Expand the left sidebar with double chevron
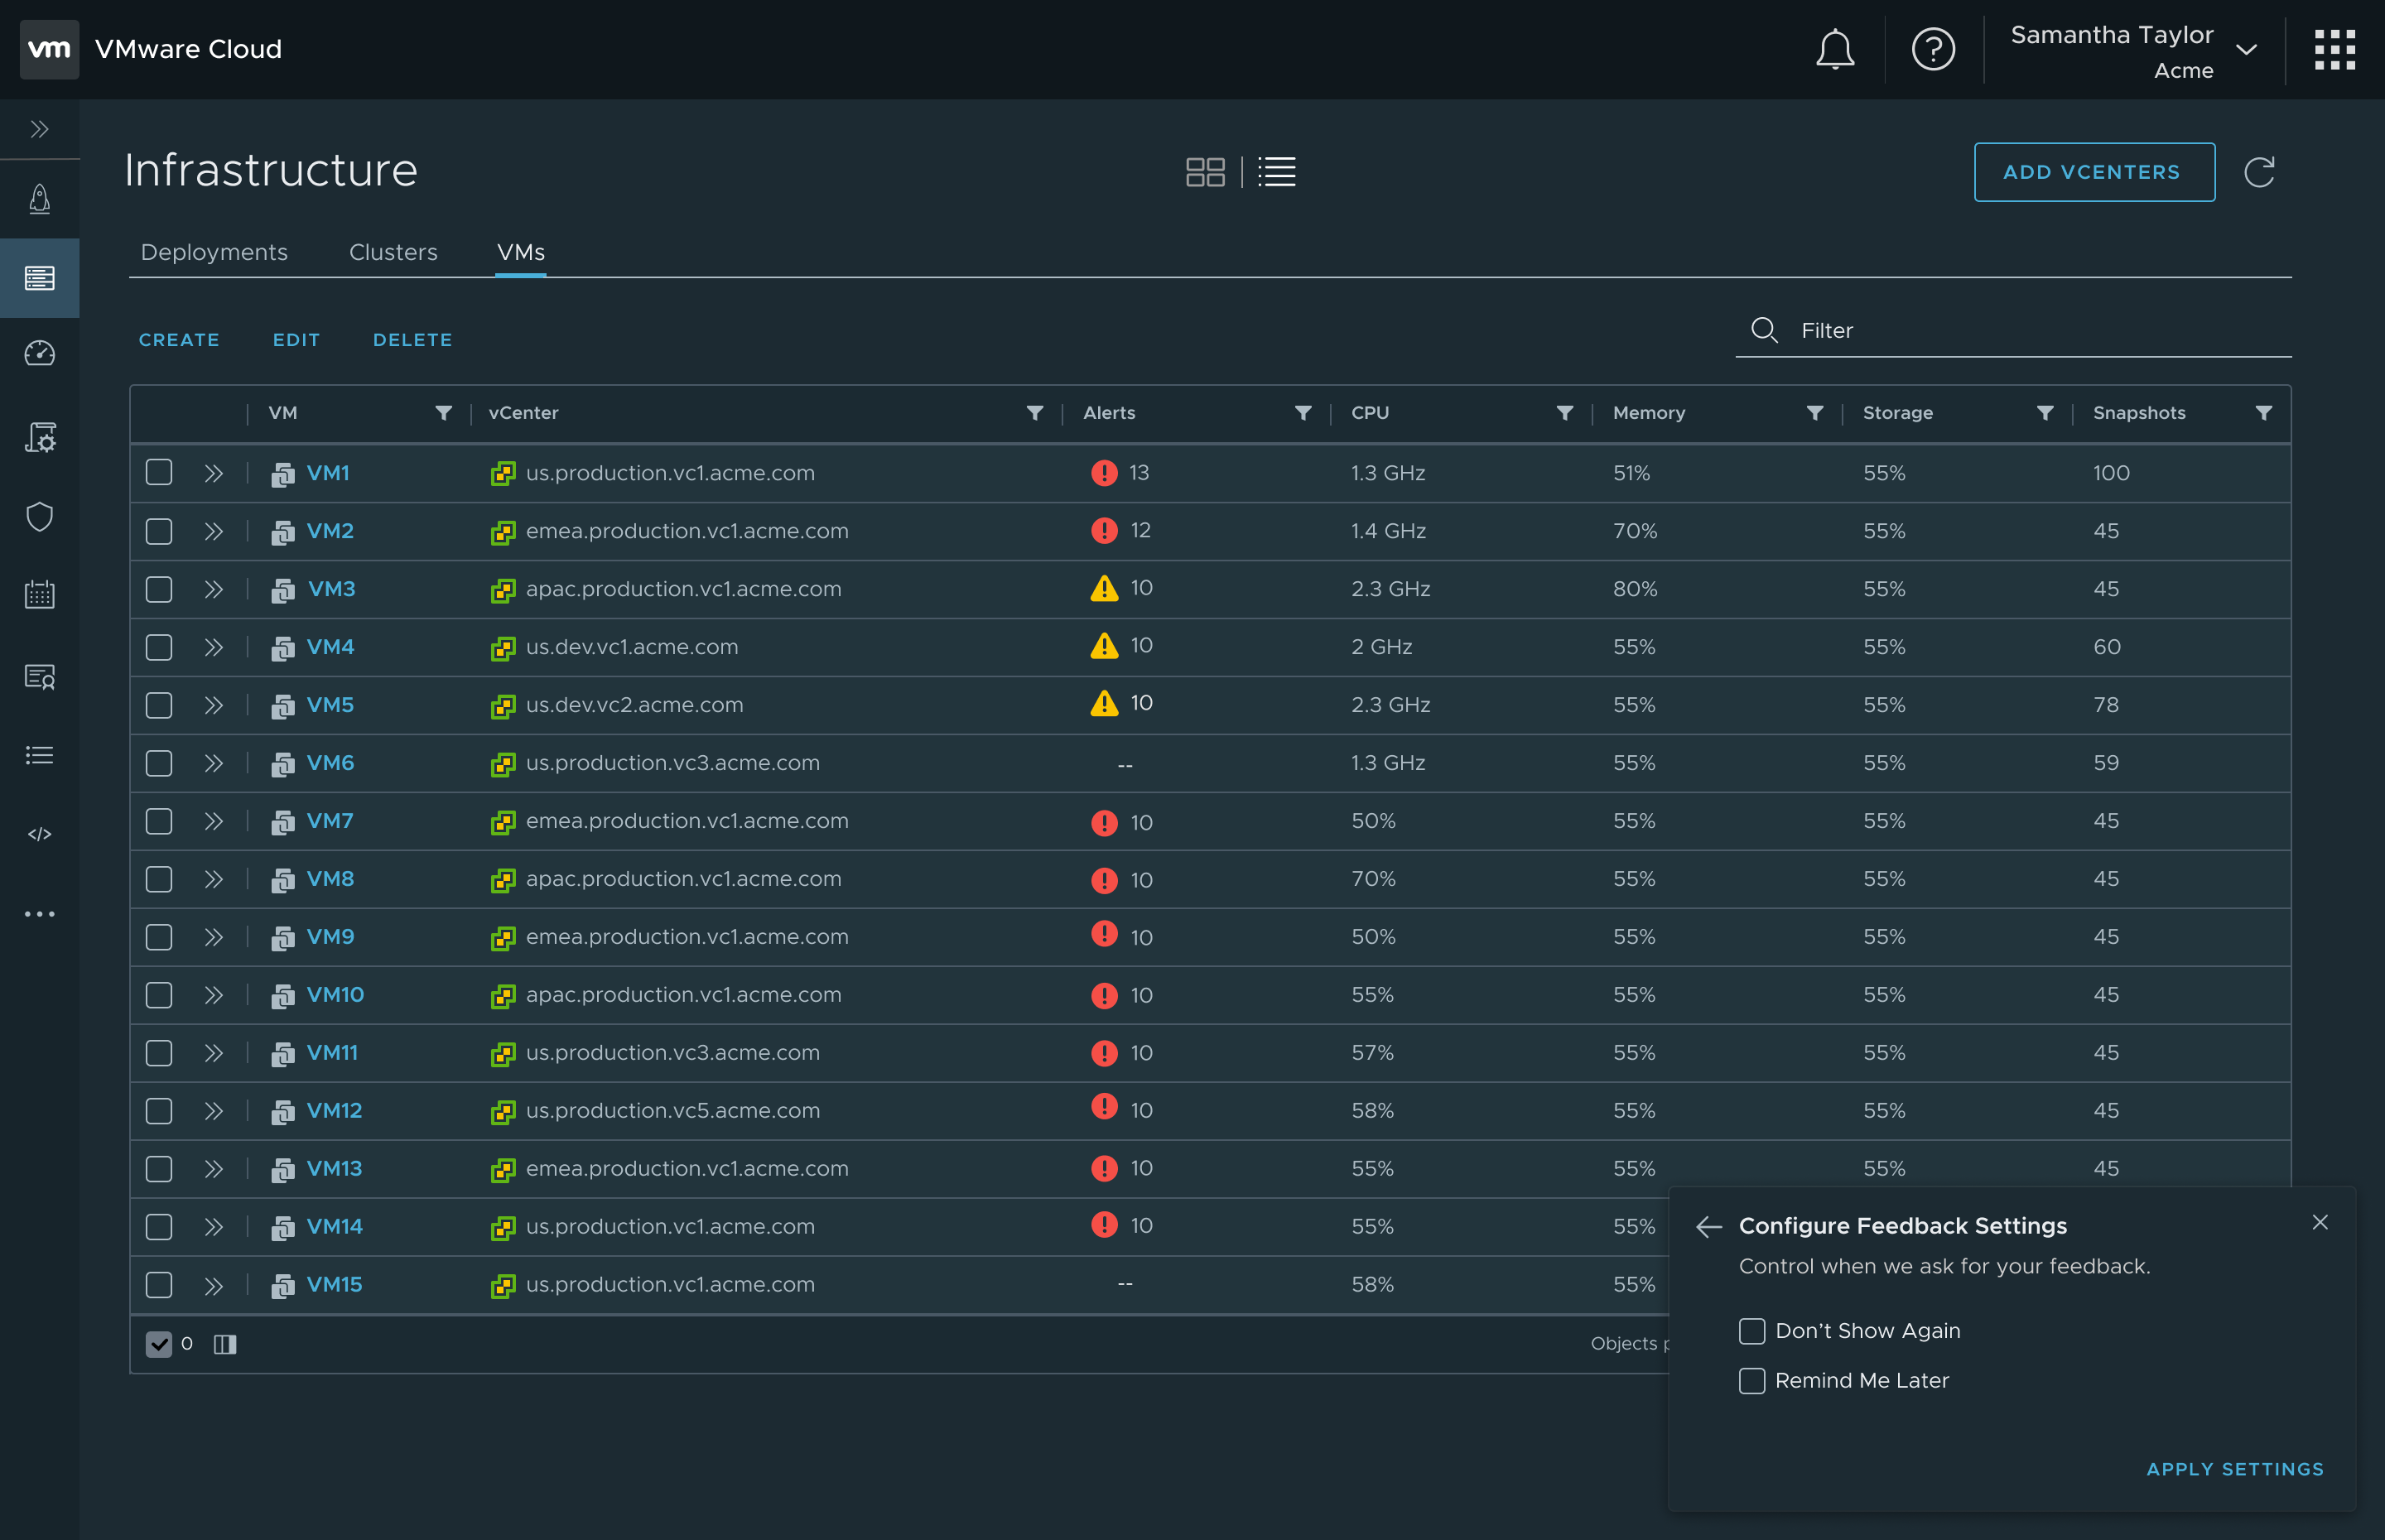The image size is (2385, 1540). point(40,129)
